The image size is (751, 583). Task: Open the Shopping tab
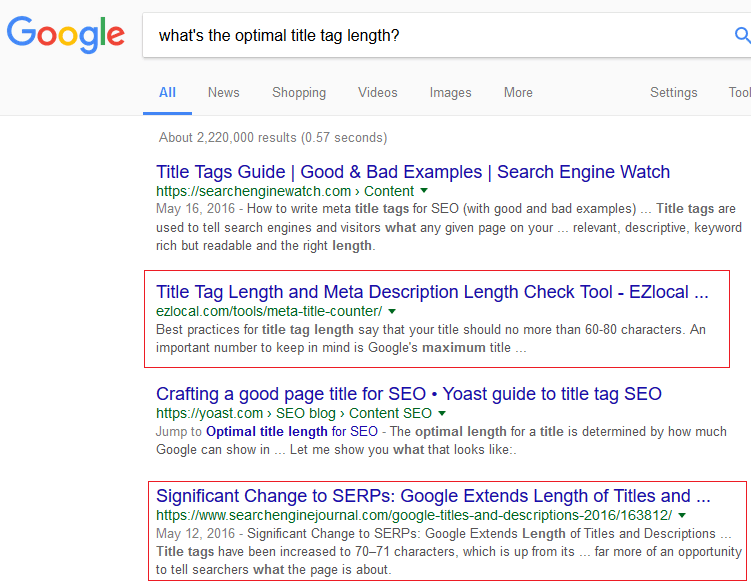299,92
